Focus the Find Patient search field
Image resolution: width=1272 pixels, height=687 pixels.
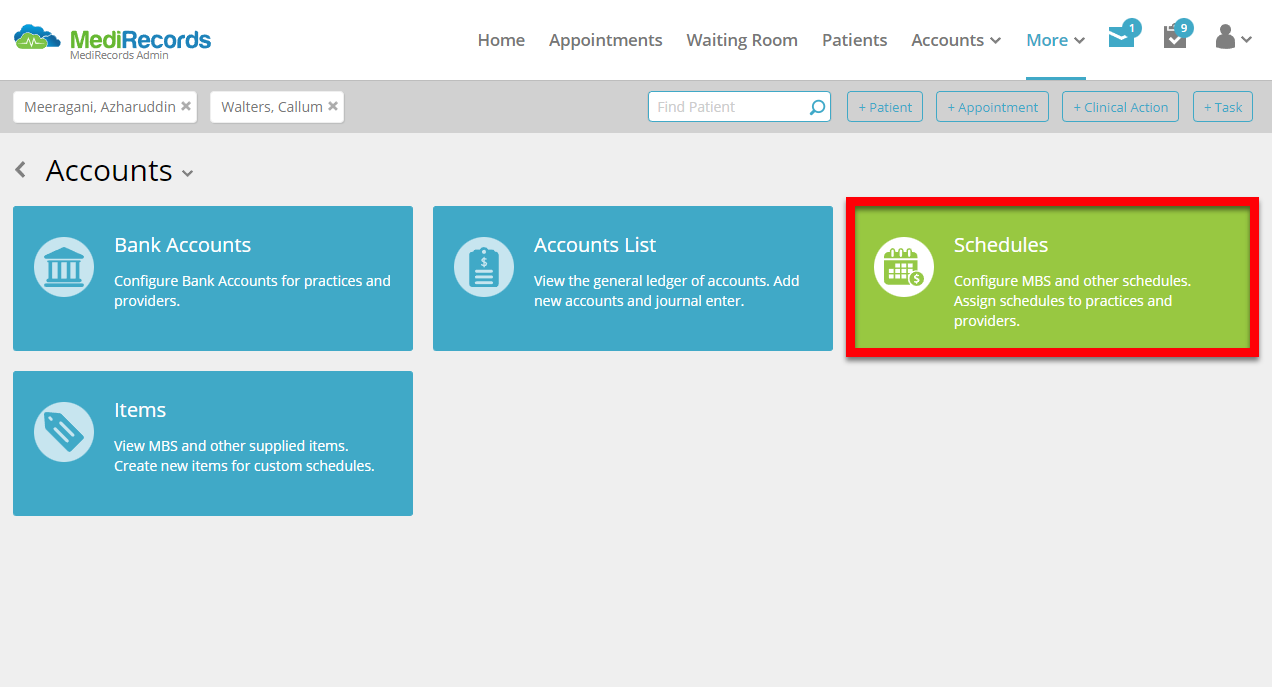click(739, 107)
